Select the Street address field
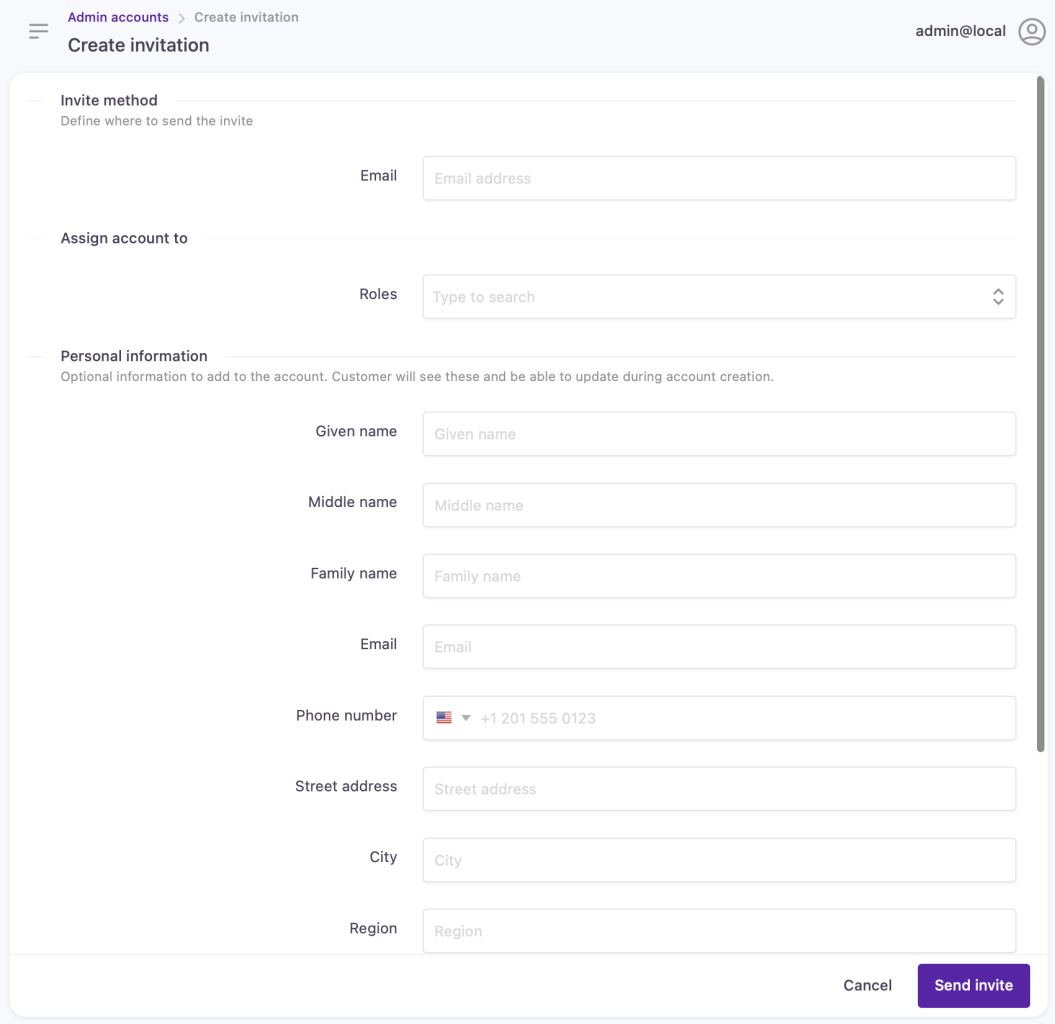This screenshot has width=1055, height=1024. [719, 789]
